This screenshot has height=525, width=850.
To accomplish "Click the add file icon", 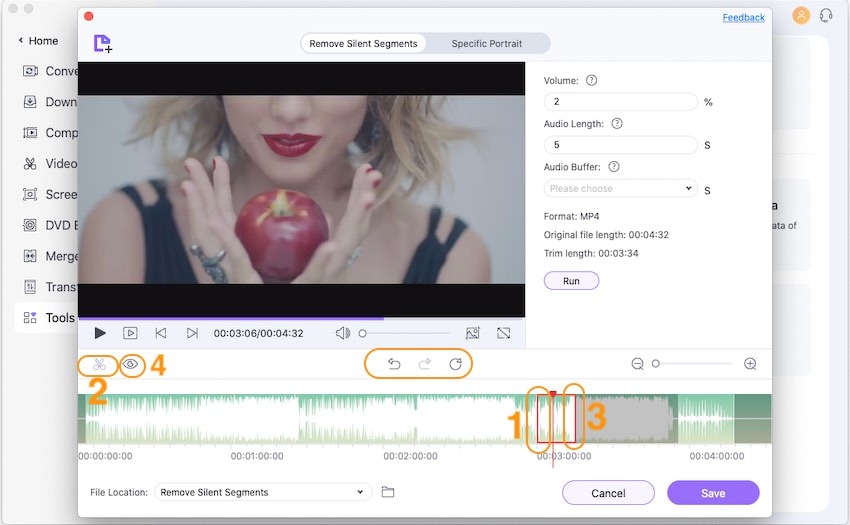I will pos(103,44).
